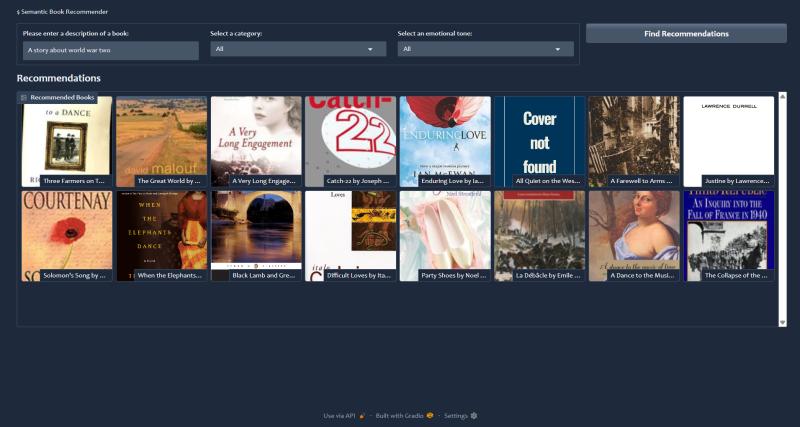Select La Débâcle by Emile Zola cover
800x427 pixels.
coord(540,236)
